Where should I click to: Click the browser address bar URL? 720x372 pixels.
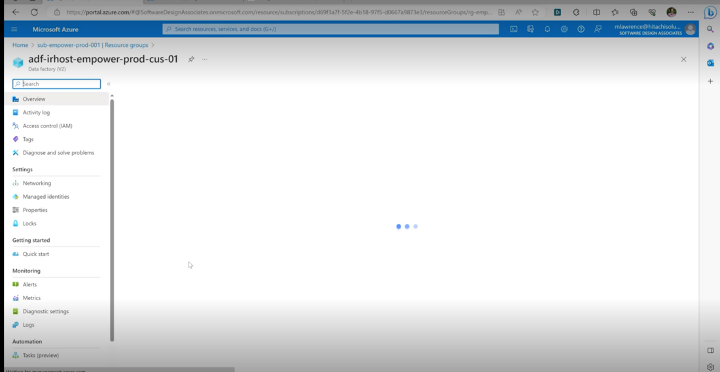click(x=279, y=12)
